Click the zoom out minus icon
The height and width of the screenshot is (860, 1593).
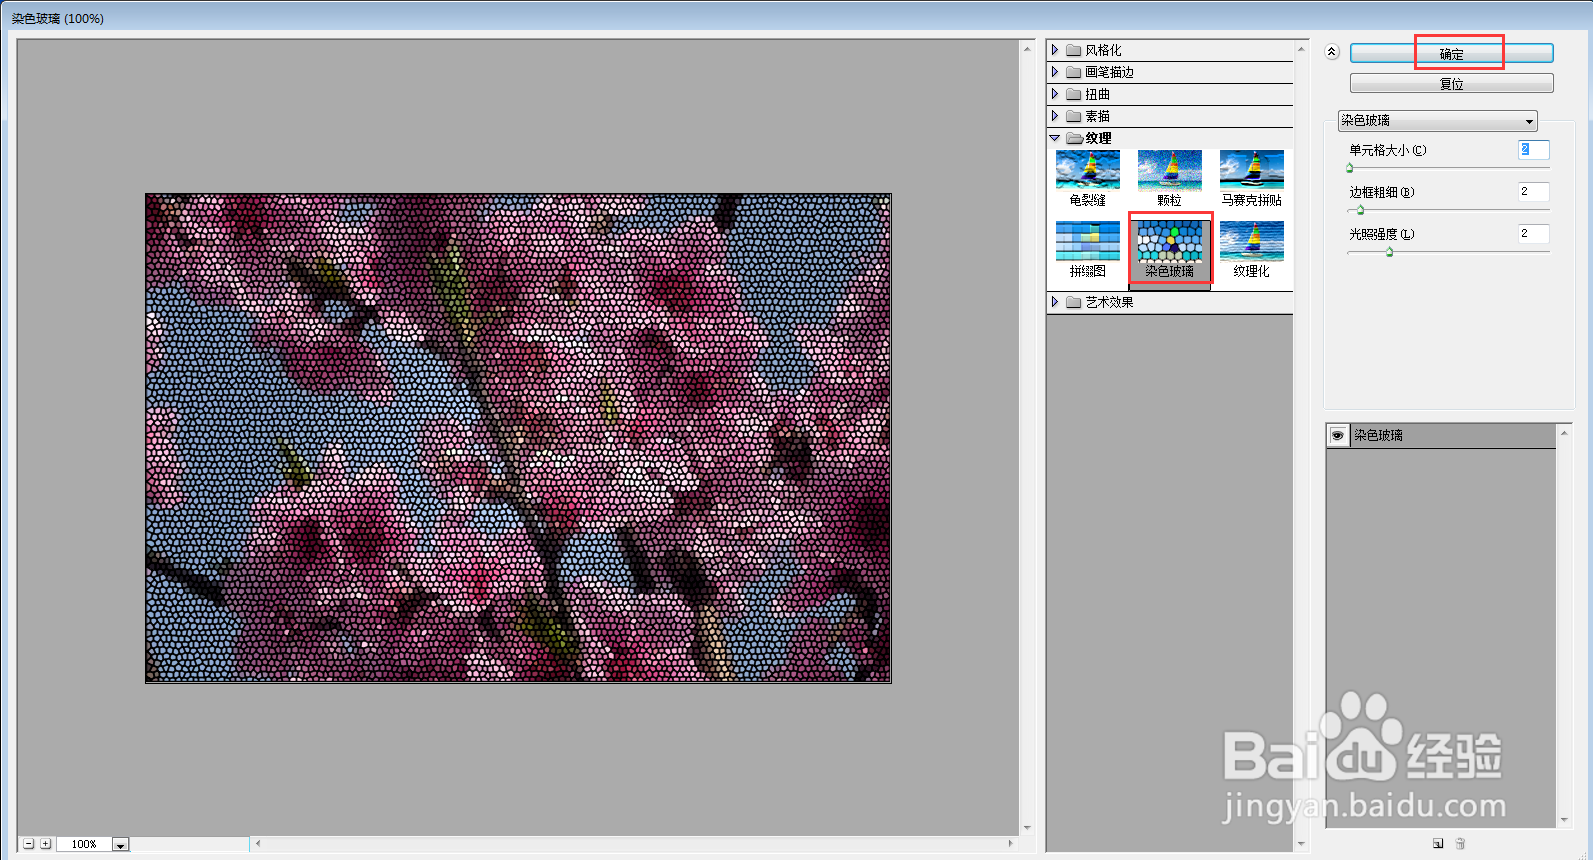29,844
